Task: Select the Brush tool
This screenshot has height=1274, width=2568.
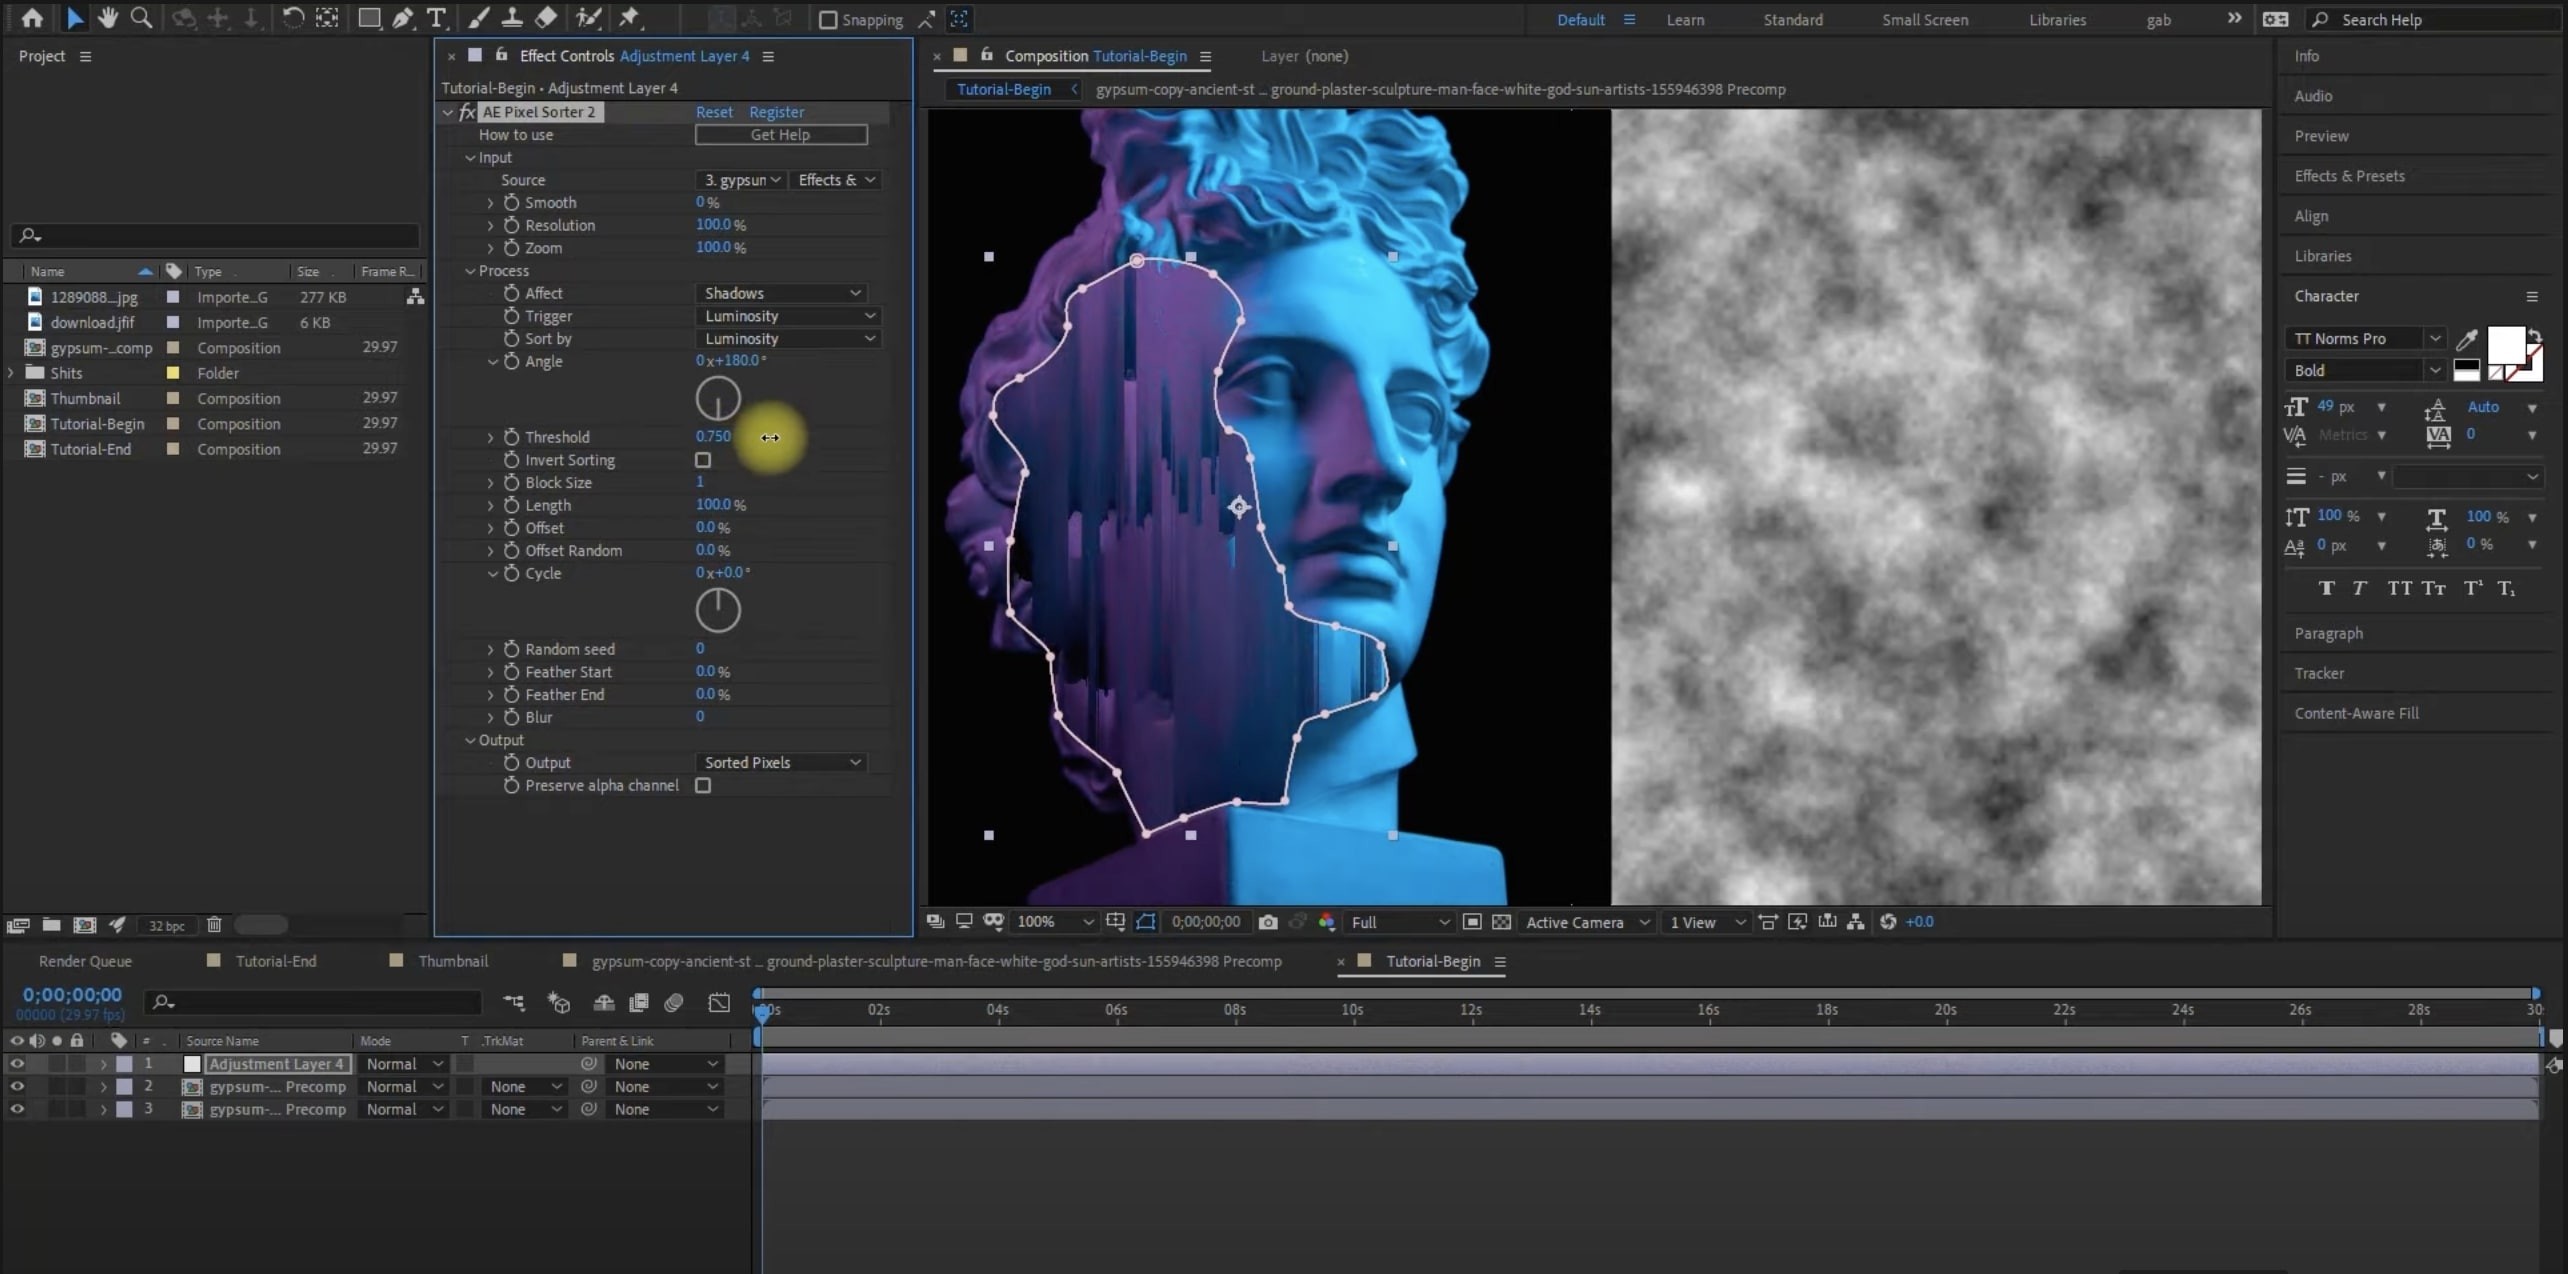Action: (x=479, y=18)
